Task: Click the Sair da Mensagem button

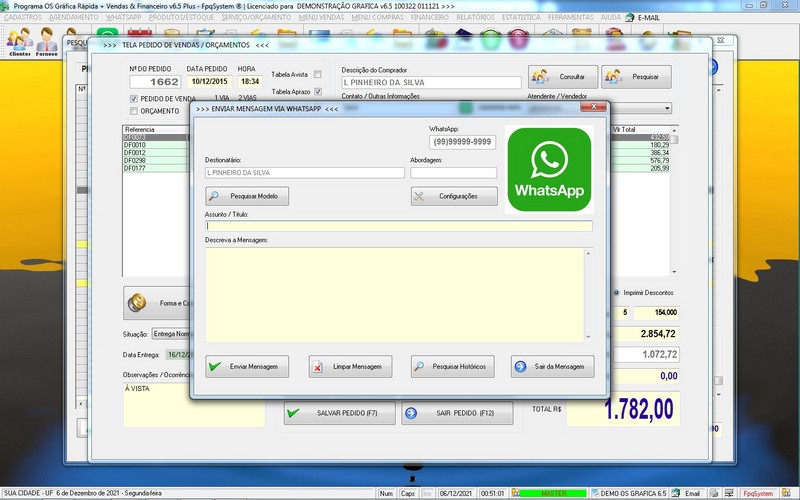Action: [553, 366]
